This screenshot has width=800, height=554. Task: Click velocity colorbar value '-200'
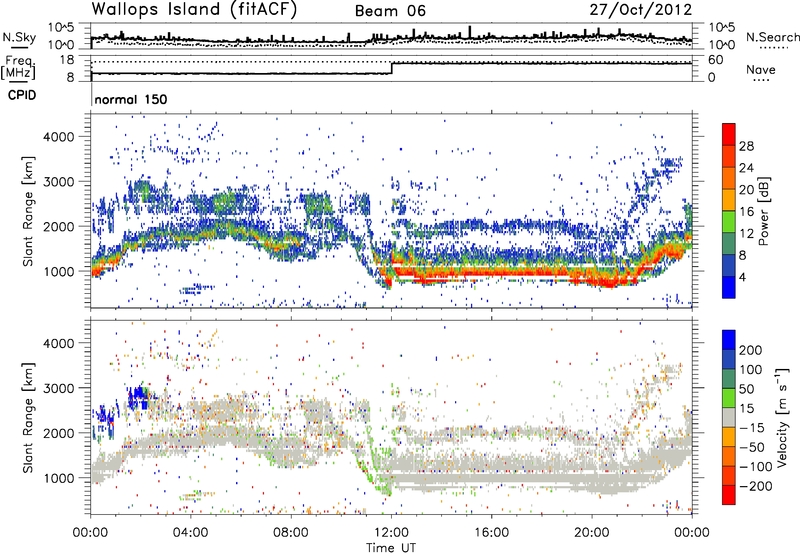[x=756, y=486]
